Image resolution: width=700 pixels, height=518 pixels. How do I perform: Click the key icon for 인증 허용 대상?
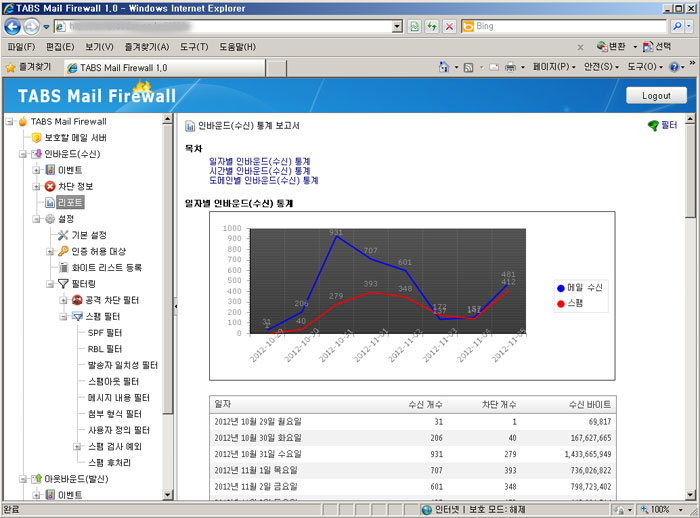63,251
